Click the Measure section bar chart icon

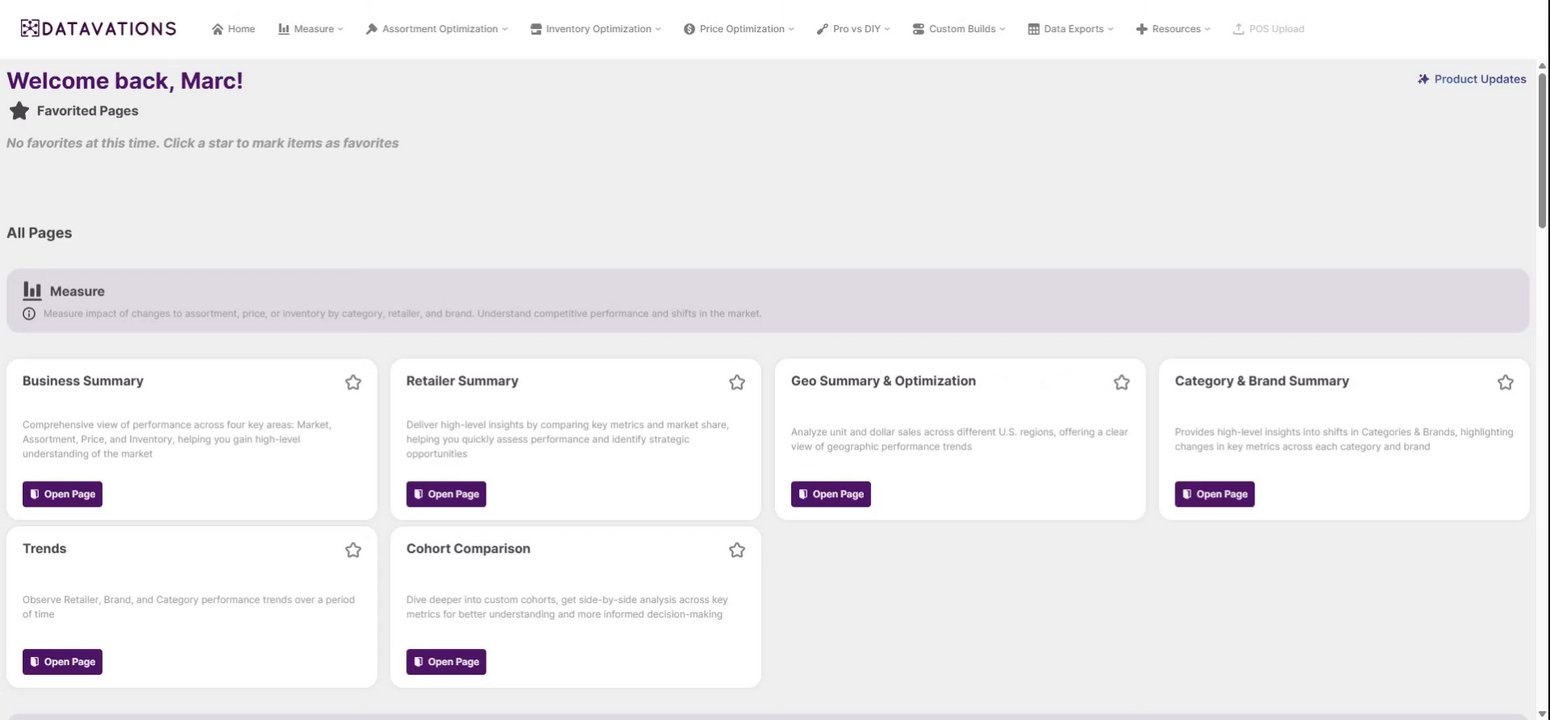point(32,290)
